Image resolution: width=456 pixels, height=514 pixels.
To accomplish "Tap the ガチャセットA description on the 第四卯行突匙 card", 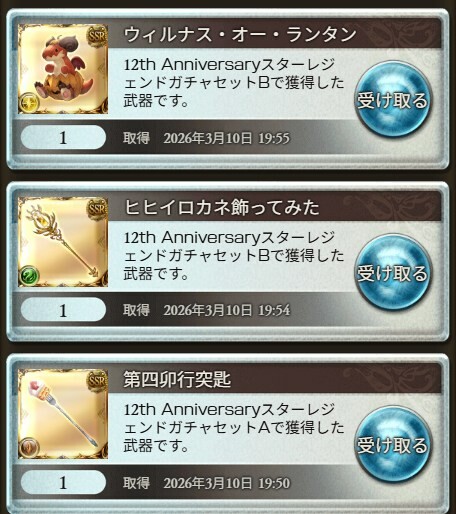I will point(234,428).
